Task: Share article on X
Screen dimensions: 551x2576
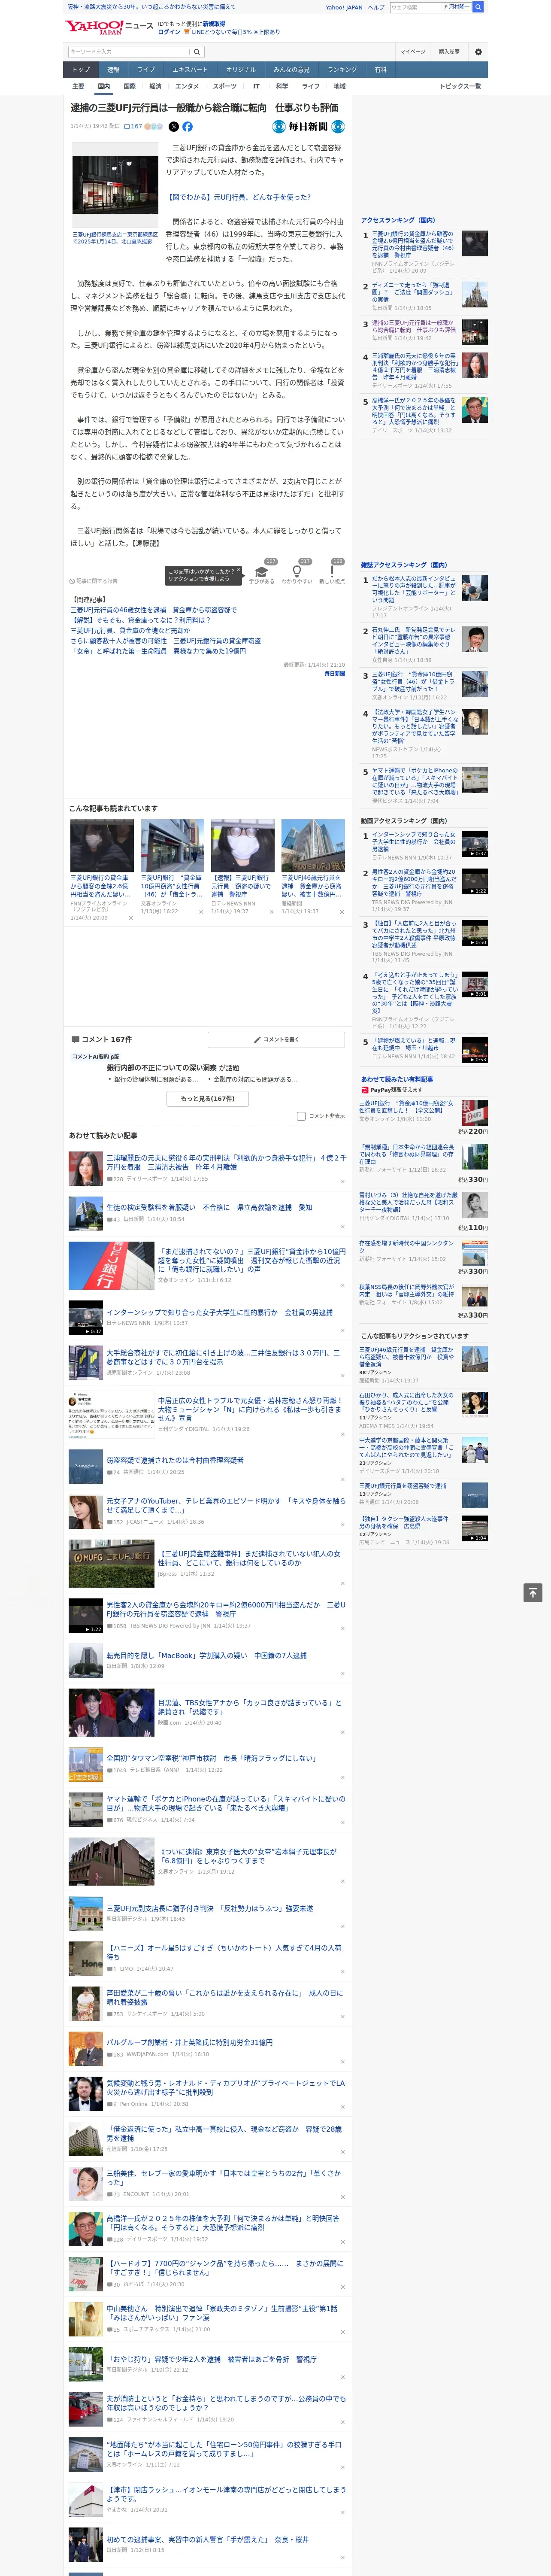Action: click(x=173, y=127)
